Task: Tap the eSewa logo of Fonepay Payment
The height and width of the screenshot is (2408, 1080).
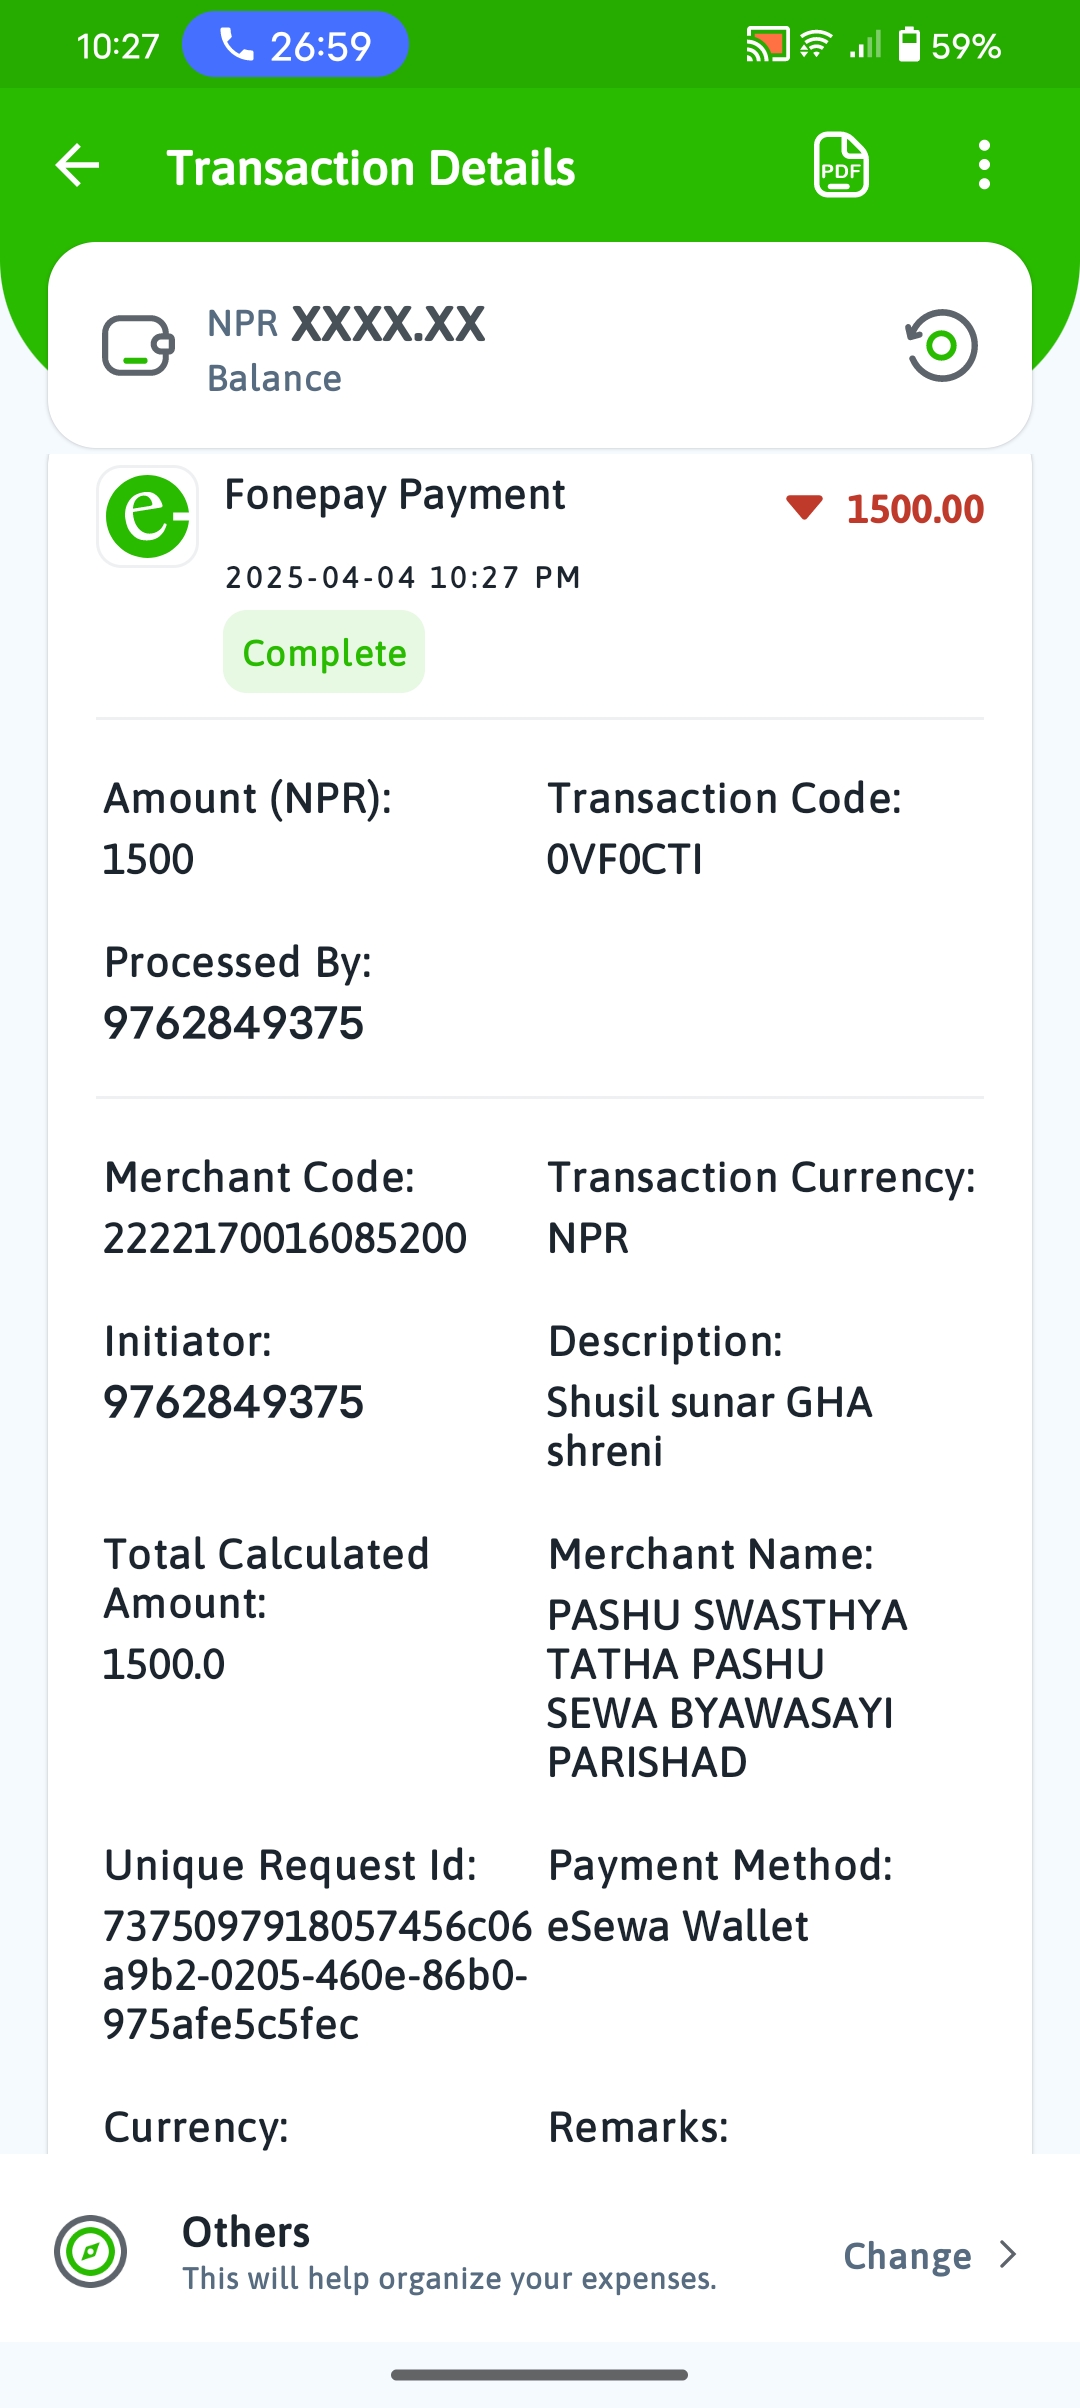Action: [x=147, y=517]
